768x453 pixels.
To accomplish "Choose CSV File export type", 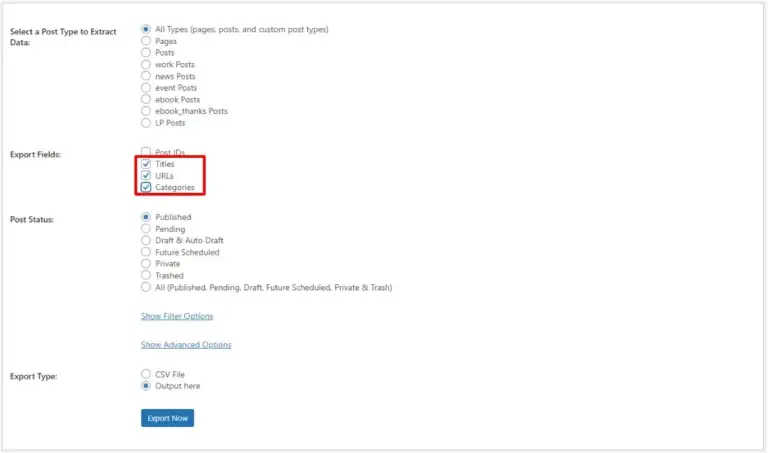I will coord(146,374).
